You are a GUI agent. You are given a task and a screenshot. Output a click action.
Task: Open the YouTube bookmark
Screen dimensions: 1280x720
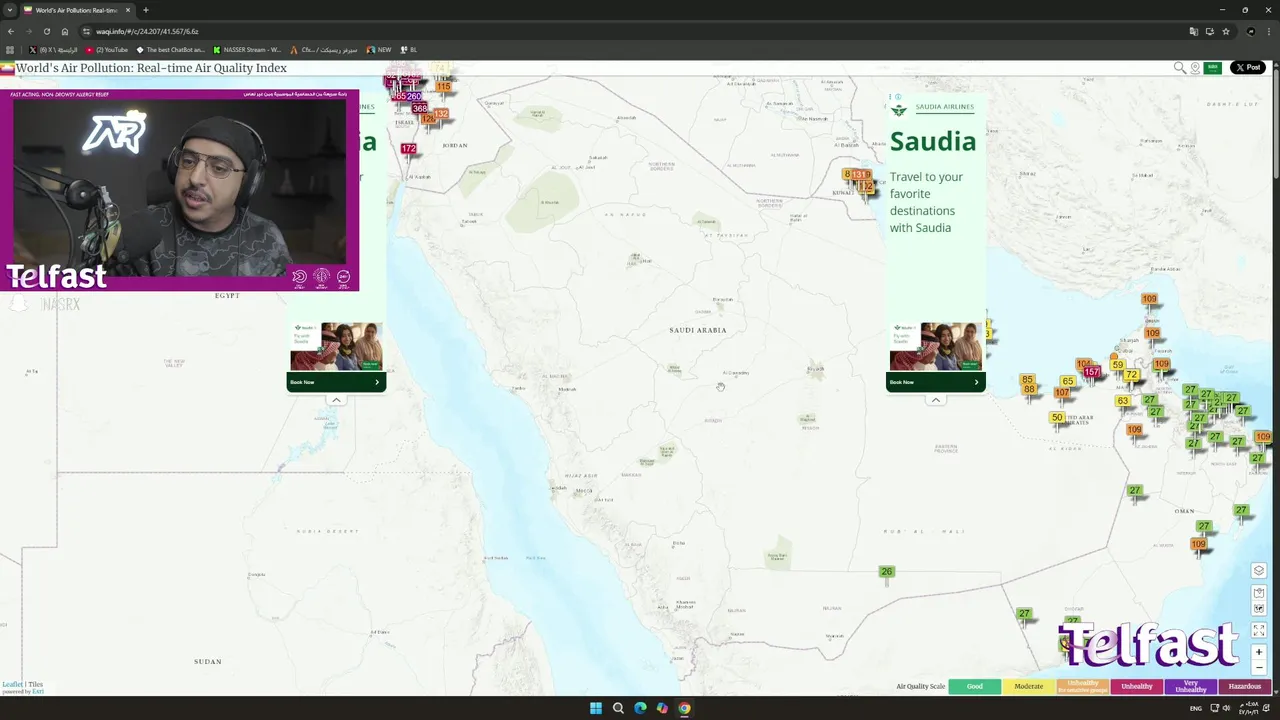point(107,49)
